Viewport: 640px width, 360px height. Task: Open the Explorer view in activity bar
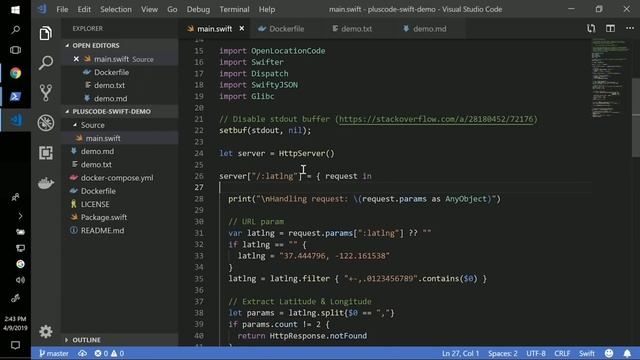[x=46, y=33]
